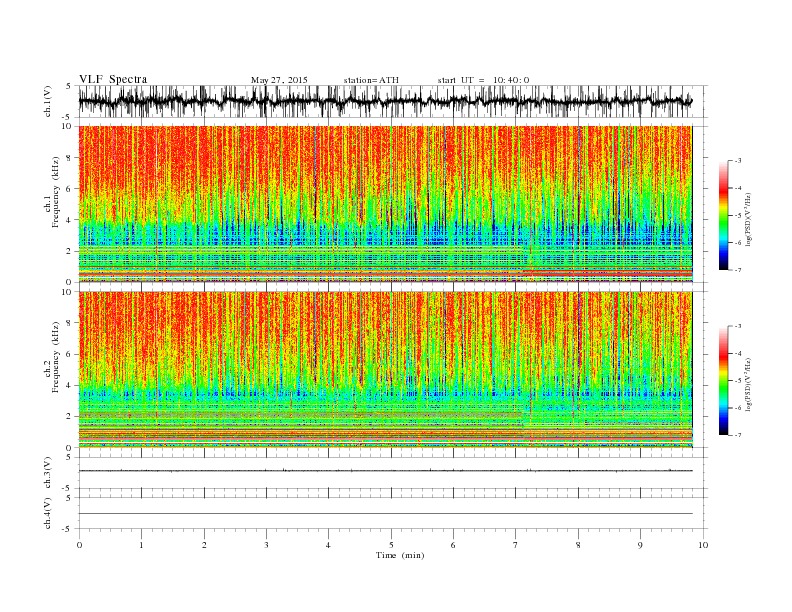Click the time axis tick label "8"
This screenshot has height=612, width=792.
pyautogui.click(x=578, y=545)
